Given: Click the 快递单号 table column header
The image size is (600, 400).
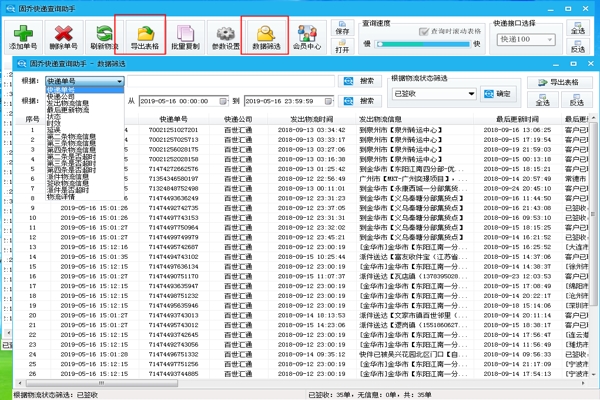Looking at the screenshot, I should point(173,119).
